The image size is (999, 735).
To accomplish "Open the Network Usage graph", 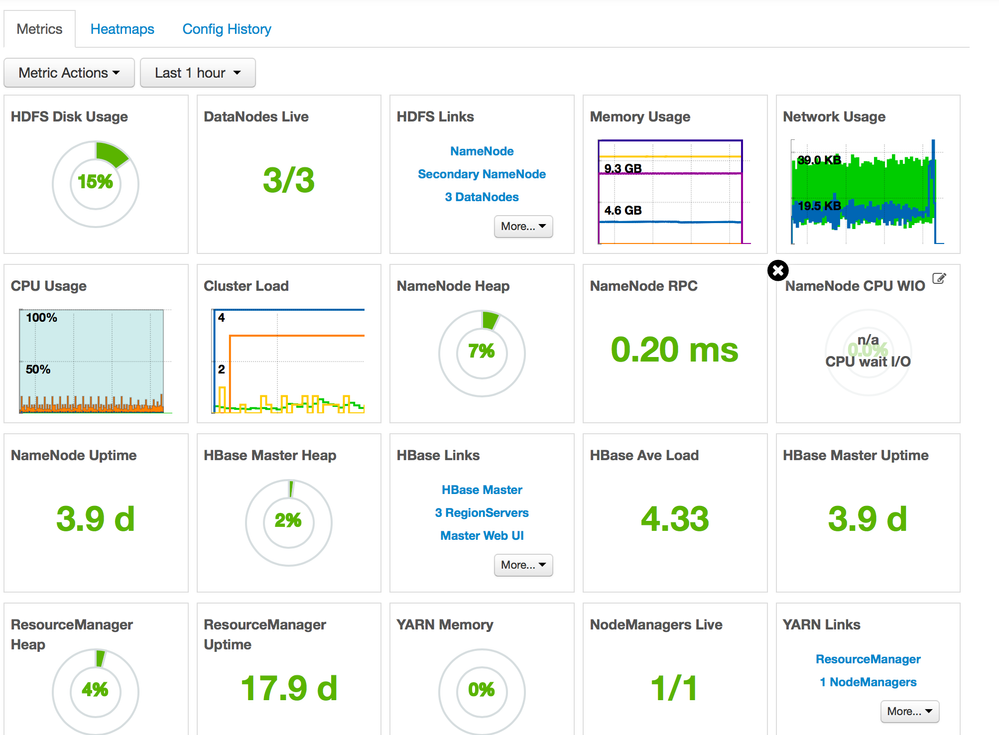I will coord(866,192).
